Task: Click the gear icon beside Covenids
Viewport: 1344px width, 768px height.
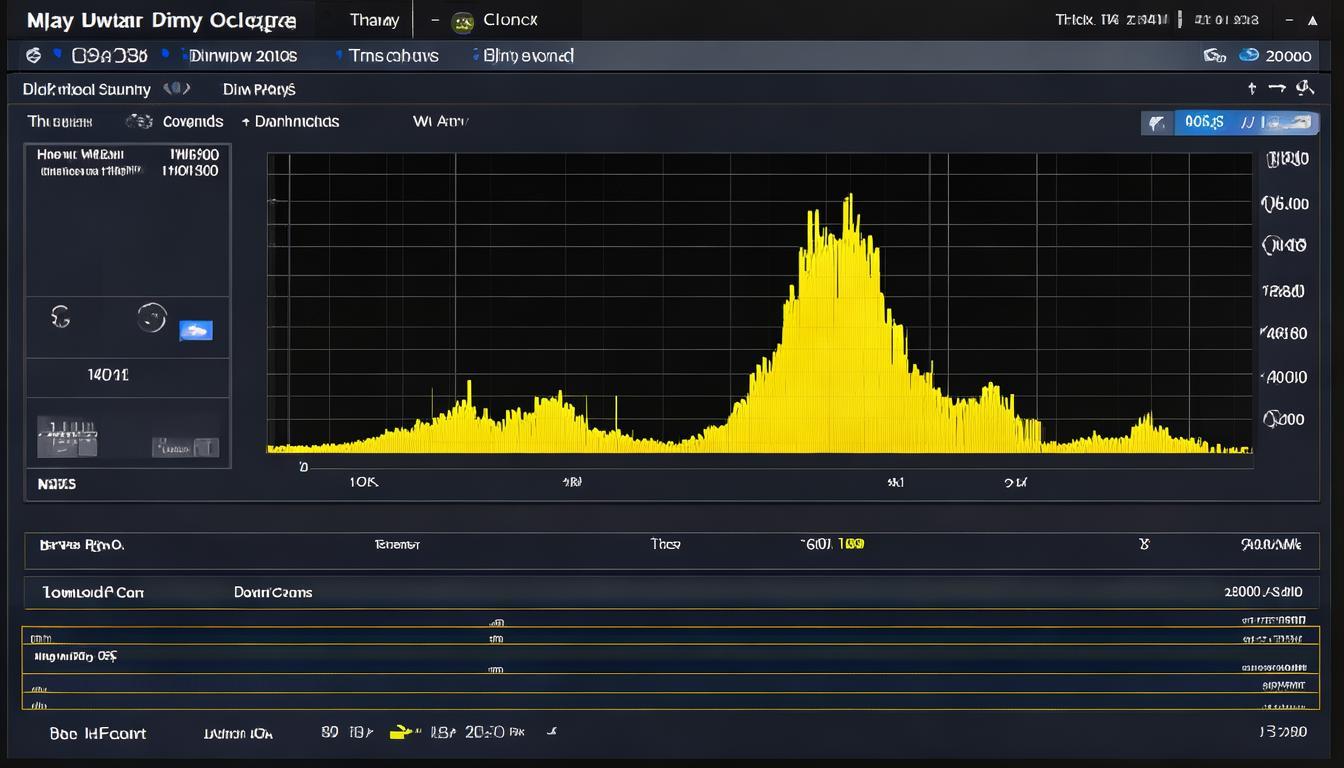Action: coord(138,121)
